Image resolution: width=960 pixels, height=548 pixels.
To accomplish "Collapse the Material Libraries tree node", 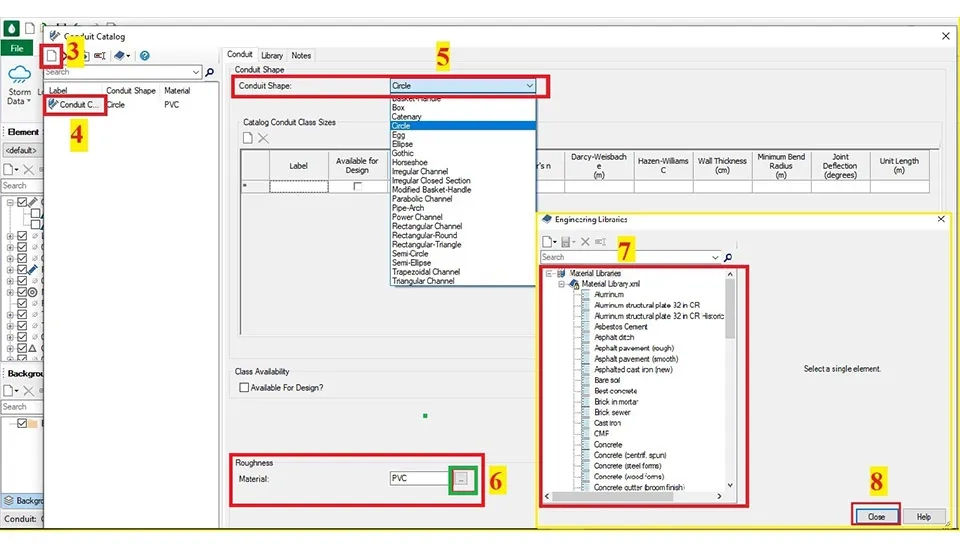I will tap(548, 273).
